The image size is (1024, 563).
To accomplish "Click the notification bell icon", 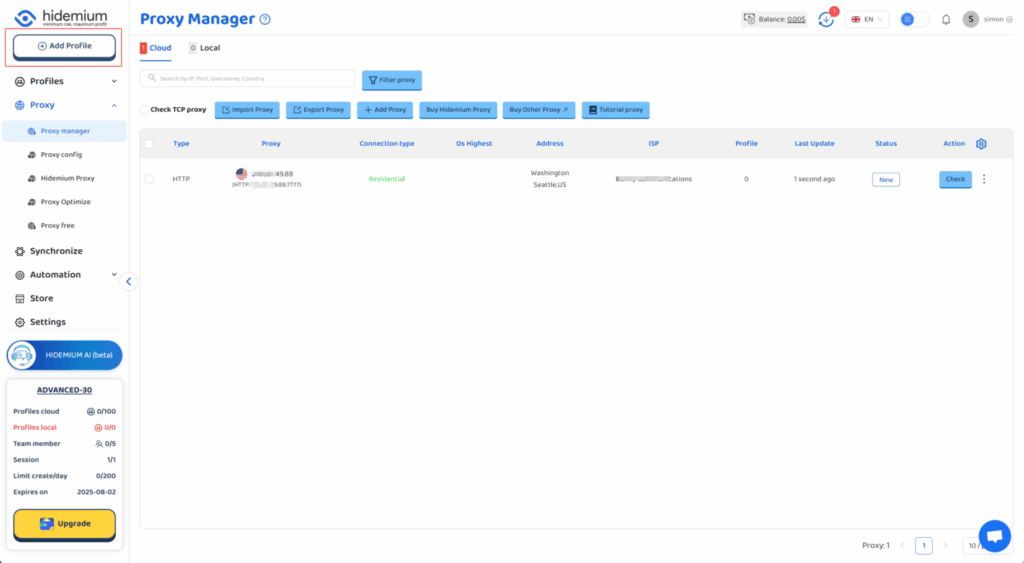I will (946, 19).
